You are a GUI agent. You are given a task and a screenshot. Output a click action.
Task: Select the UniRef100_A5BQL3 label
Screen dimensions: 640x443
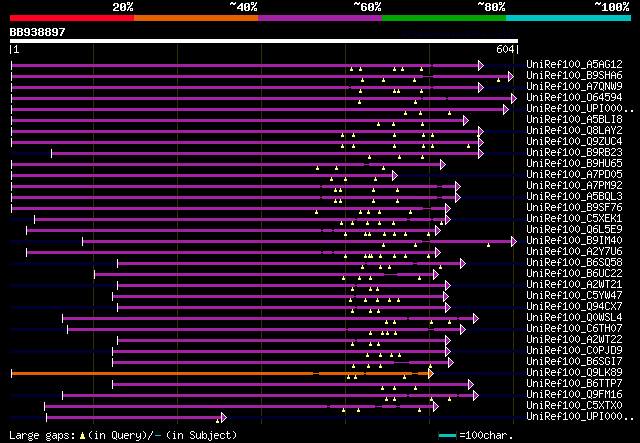(x=574, y=196)
